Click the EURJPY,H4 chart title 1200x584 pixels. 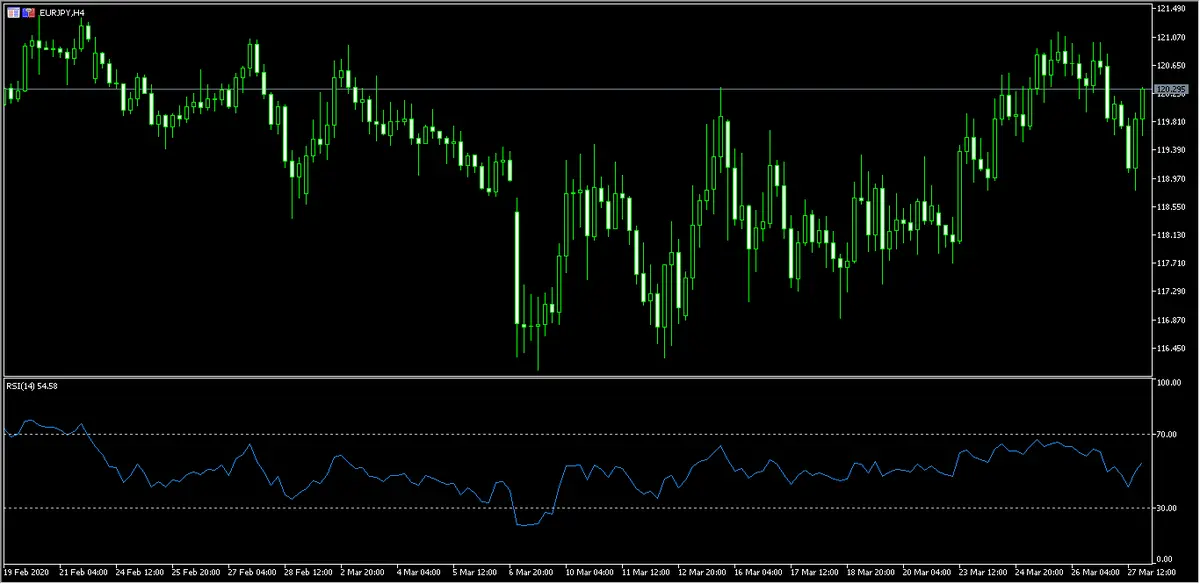click(61, 12)
